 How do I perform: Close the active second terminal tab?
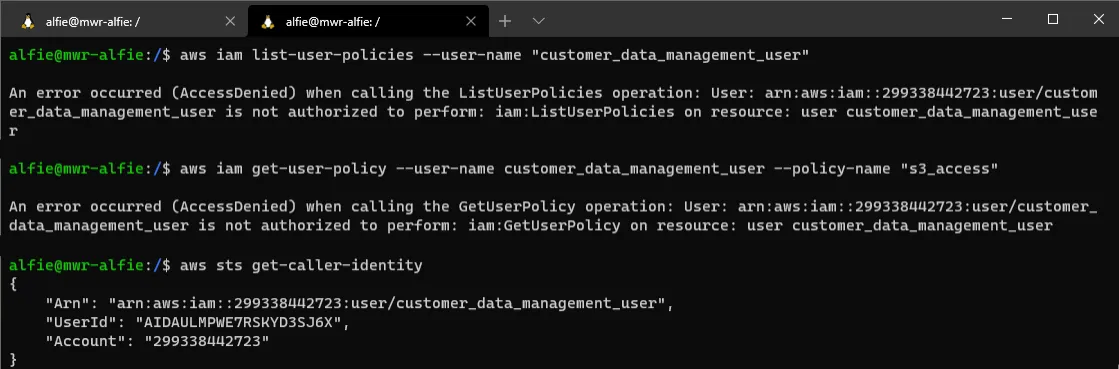470,21
